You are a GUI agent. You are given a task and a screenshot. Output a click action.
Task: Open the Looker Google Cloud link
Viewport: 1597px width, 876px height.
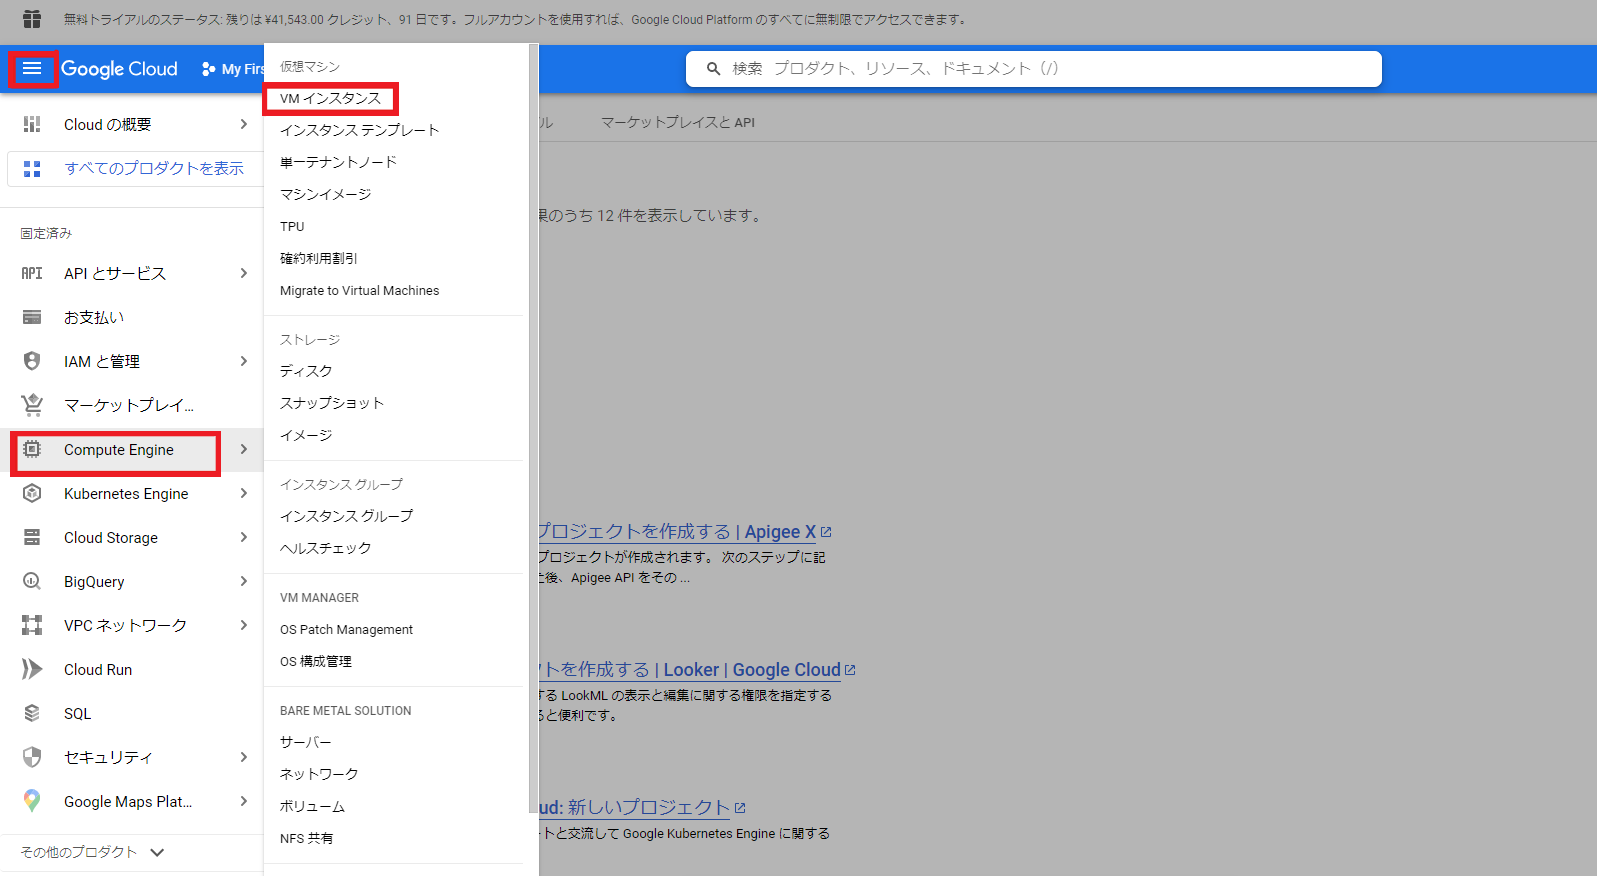coord(697,670)
